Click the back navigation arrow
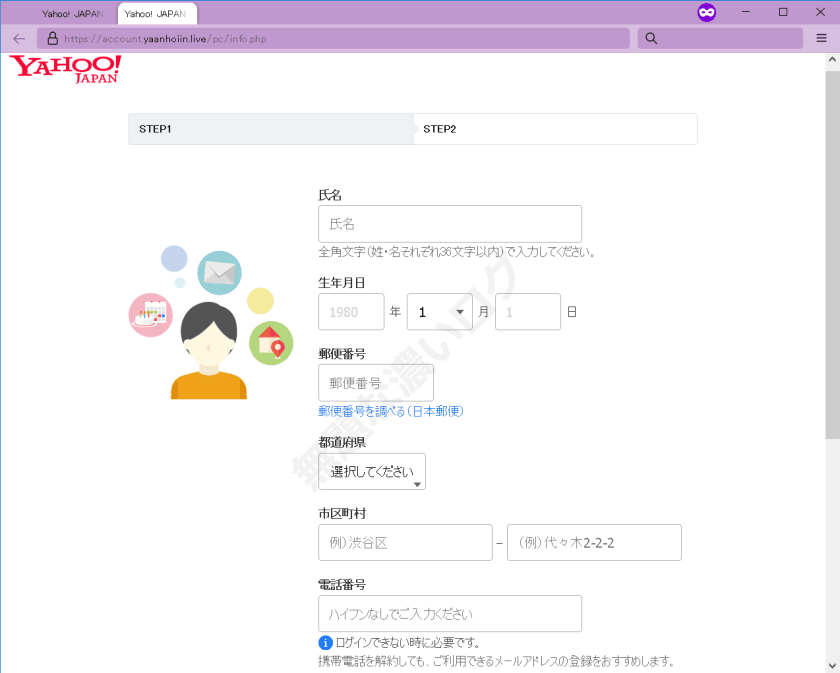Screen dimensions: 840x673 (18, 38)
